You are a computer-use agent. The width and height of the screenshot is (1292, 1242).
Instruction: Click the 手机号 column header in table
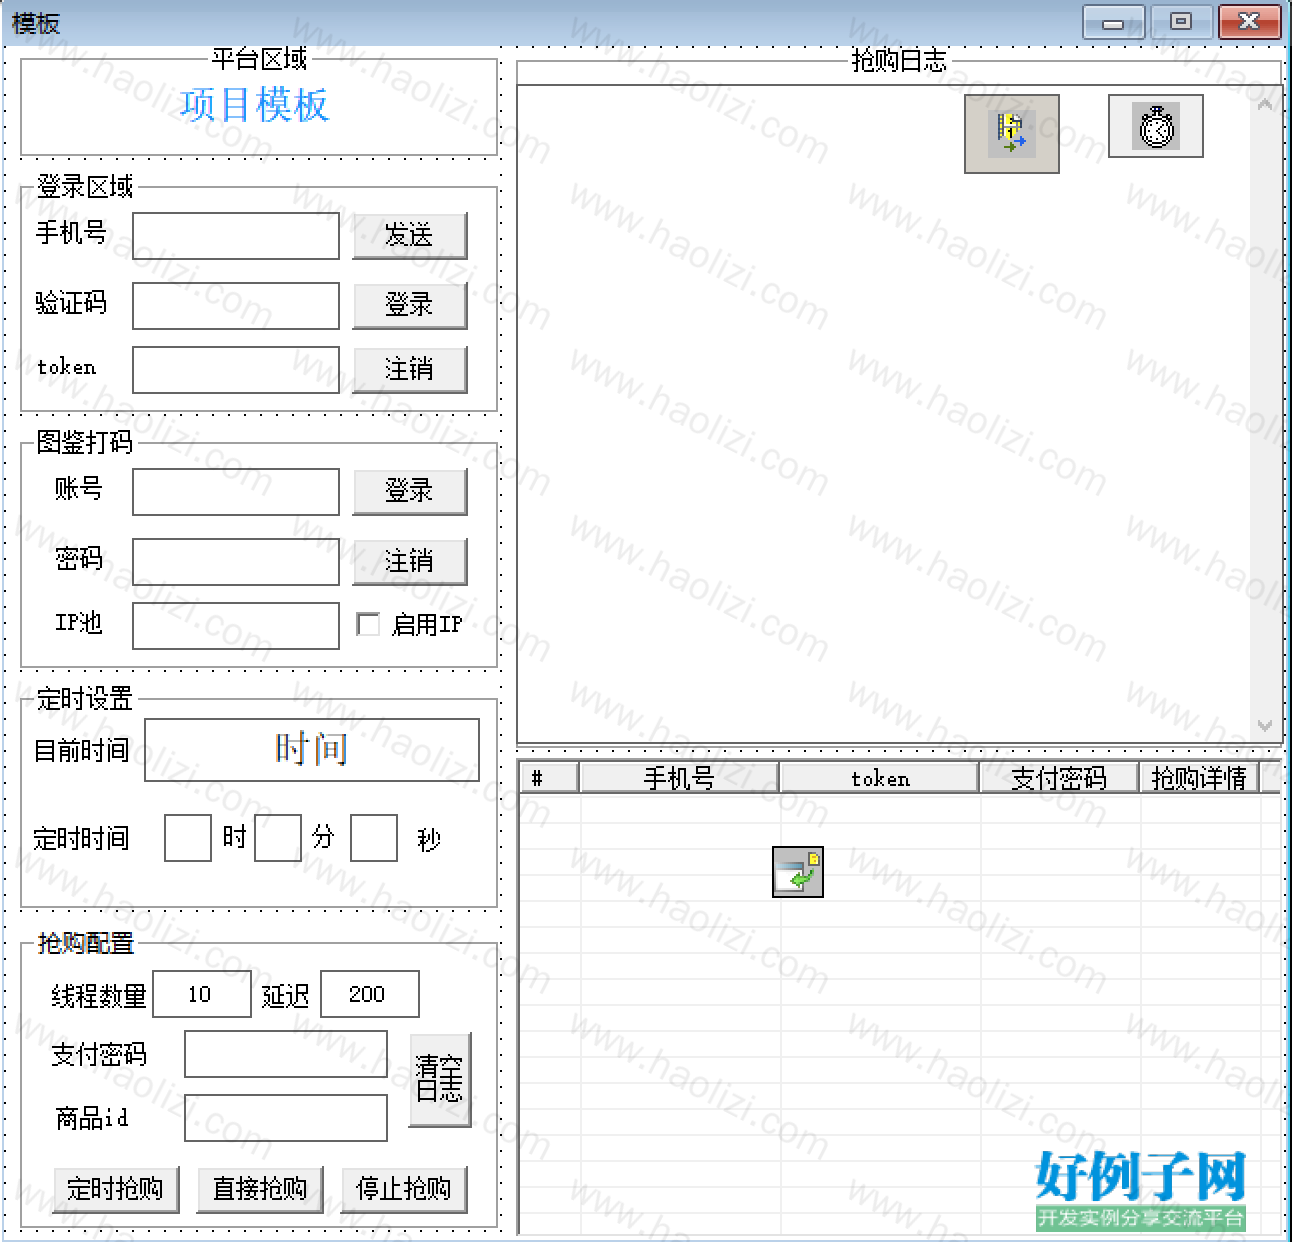point(679,778)
